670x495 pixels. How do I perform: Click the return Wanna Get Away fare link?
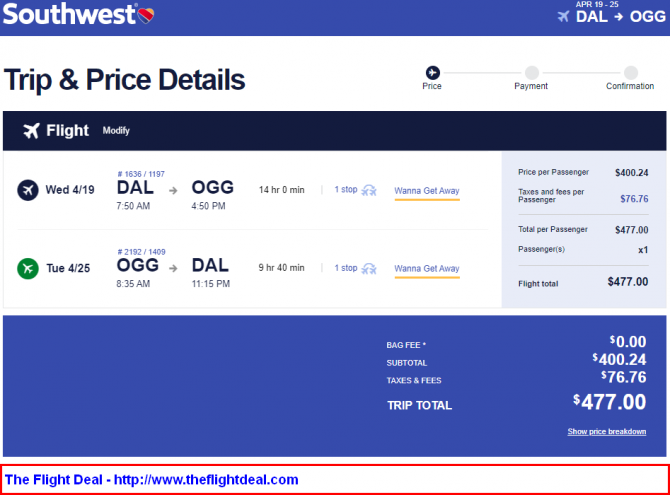tap(427, 268)
